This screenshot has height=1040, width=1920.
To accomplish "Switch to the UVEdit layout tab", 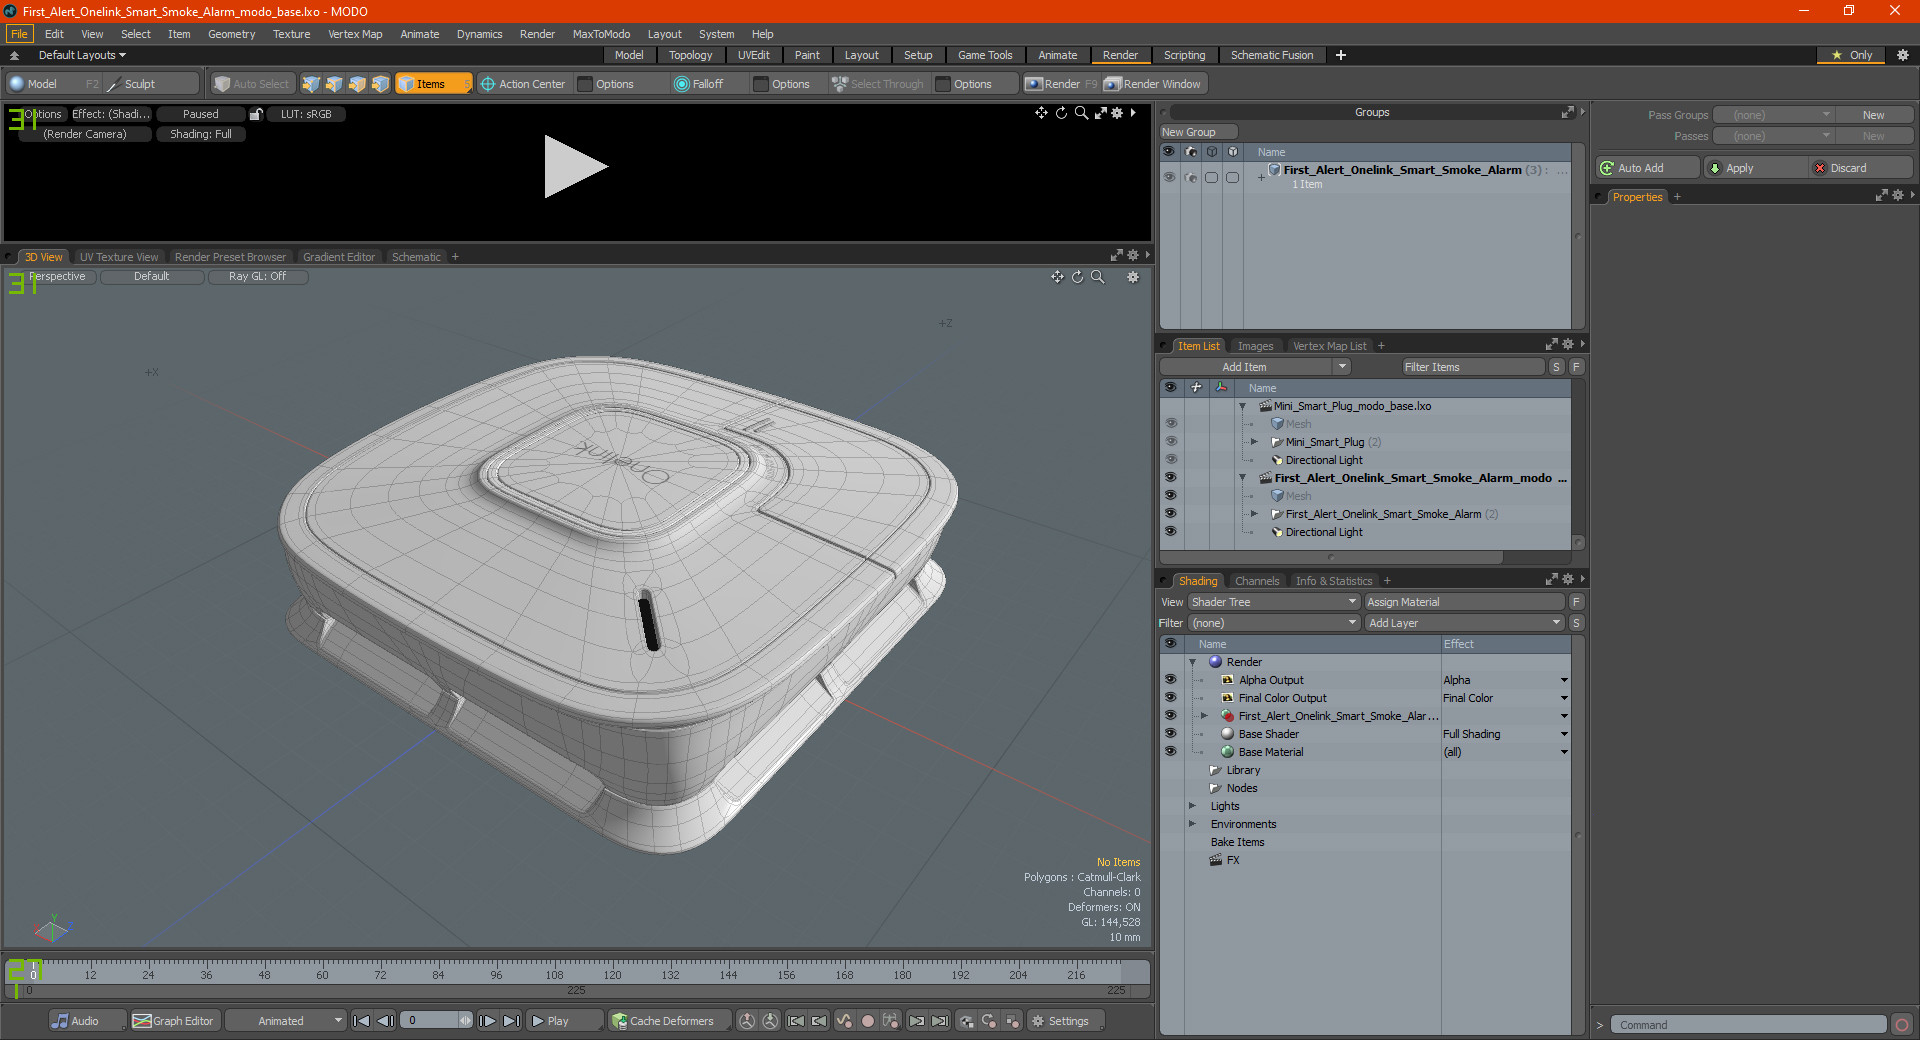I will click(753, 55).
